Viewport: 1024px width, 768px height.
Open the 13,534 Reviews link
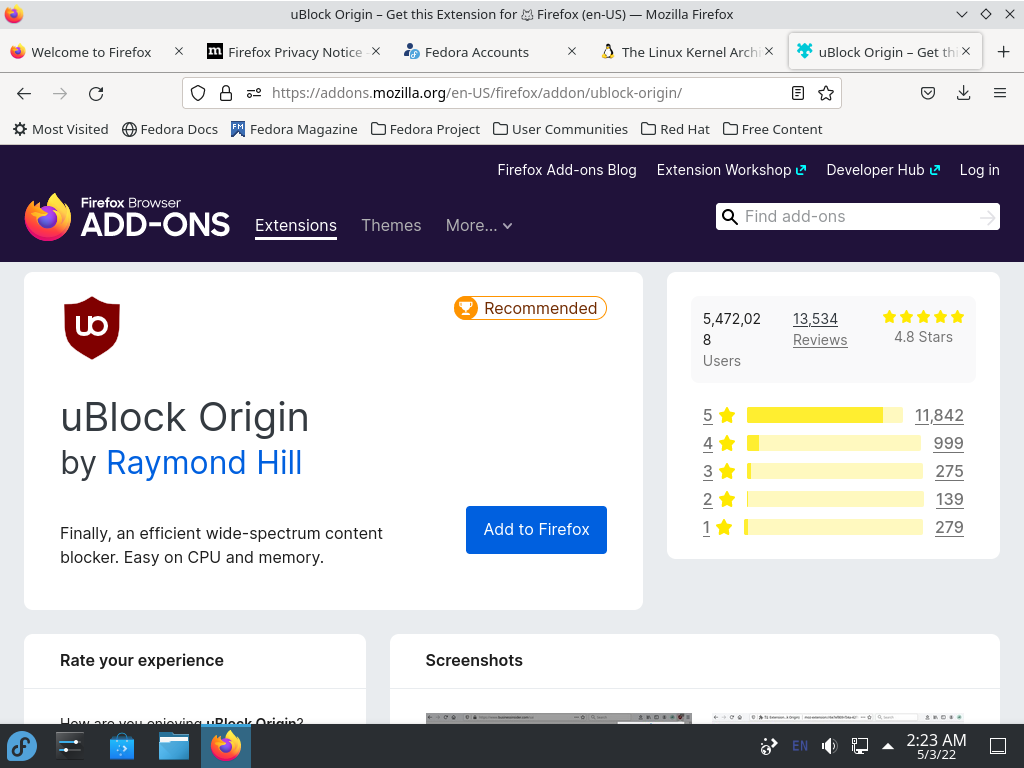820,329
